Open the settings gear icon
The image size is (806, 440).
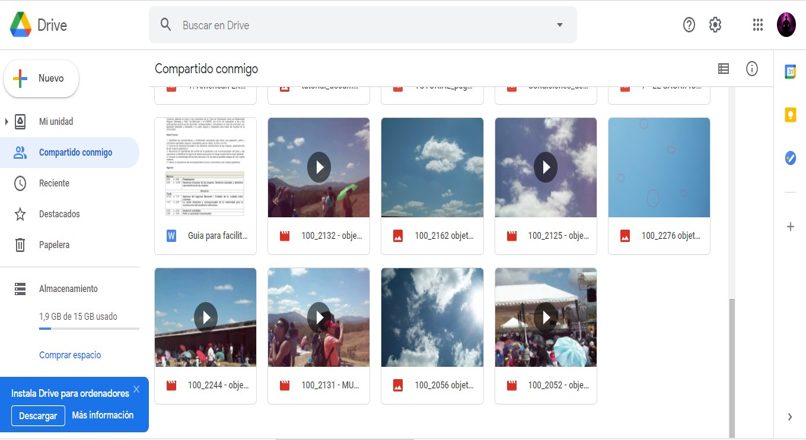point(715,25)
